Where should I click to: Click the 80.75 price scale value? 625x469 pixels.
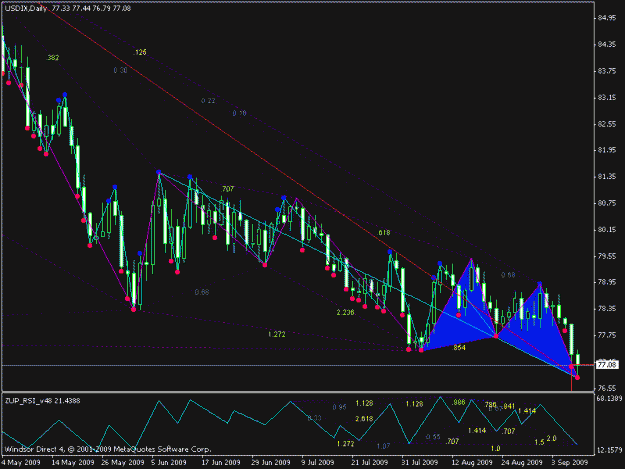(607, 203)
